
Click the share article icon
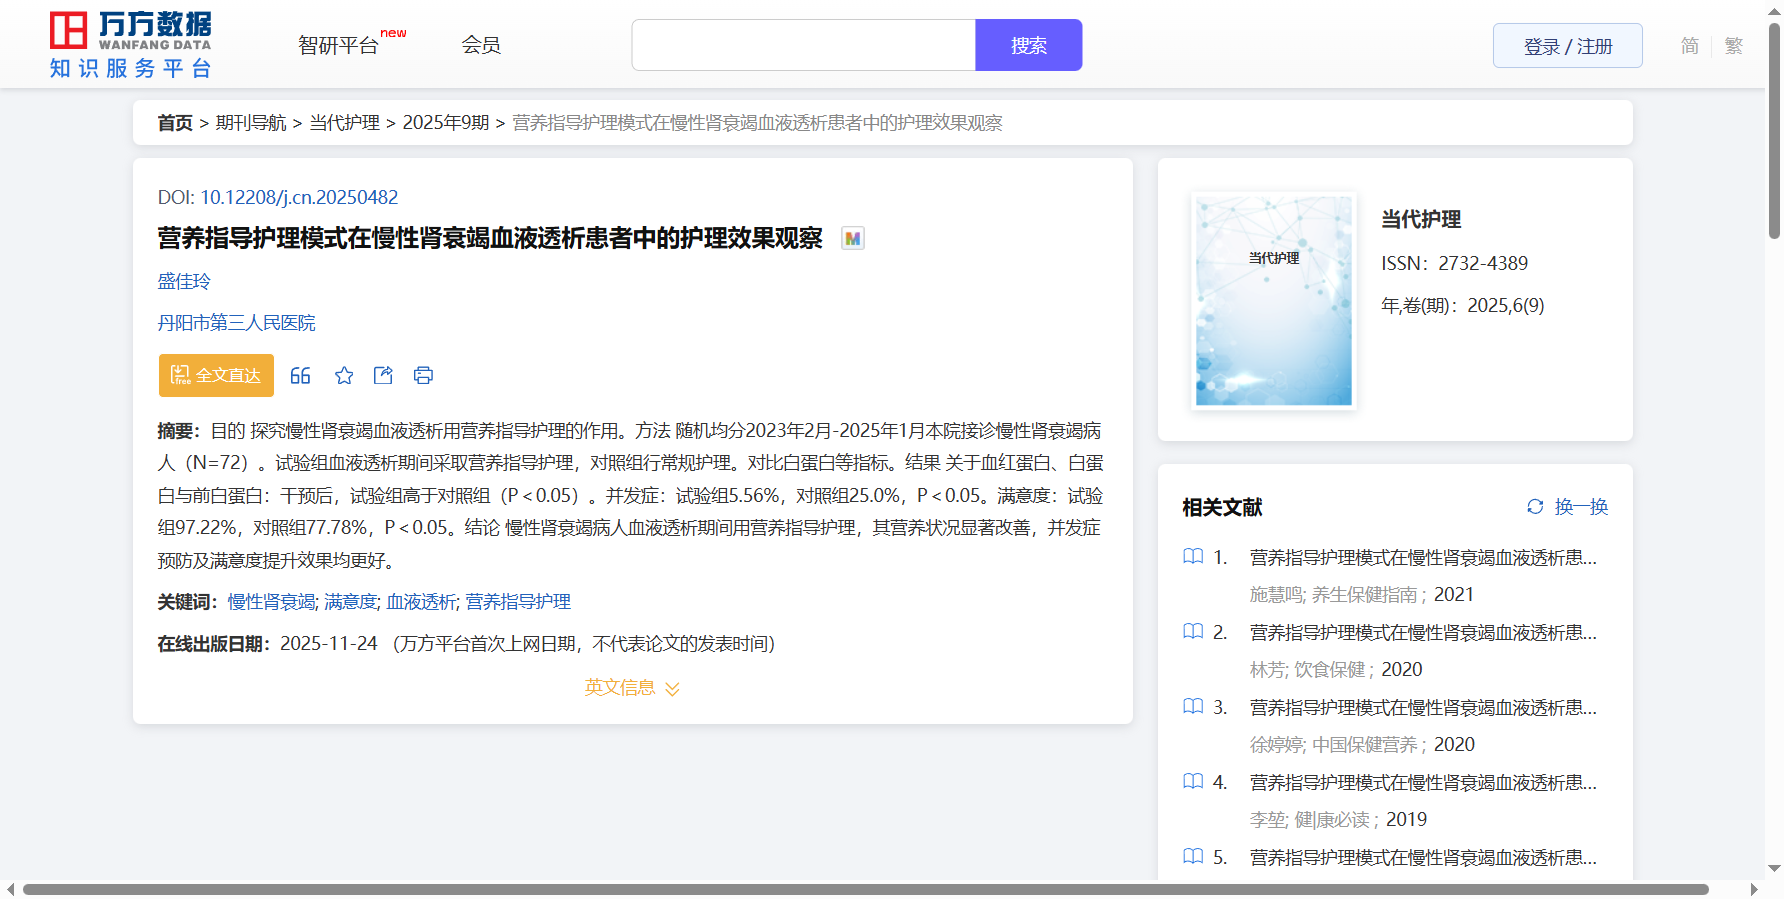tap(383, 376)
